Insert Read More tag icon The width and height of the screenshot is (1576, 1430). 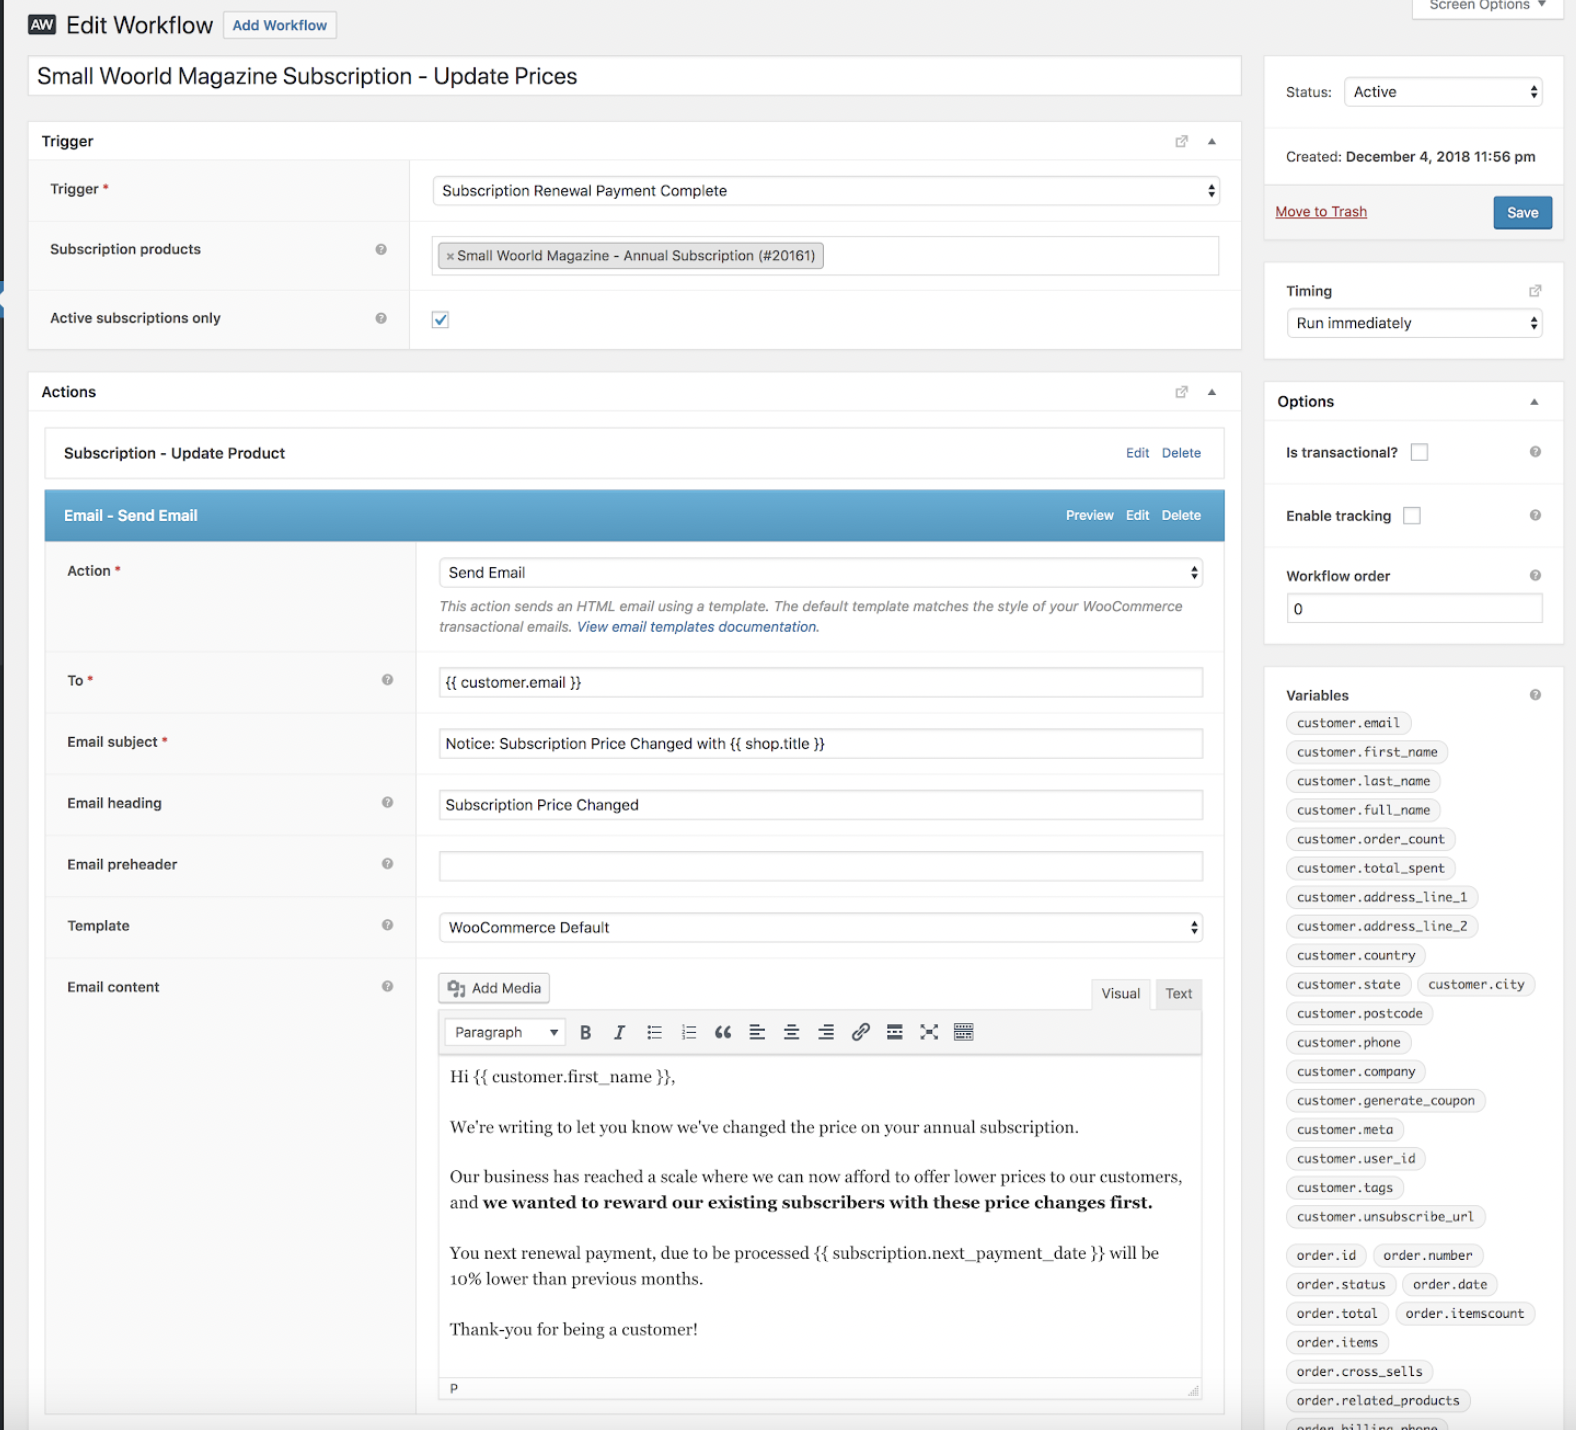(x=895, y=1032)
